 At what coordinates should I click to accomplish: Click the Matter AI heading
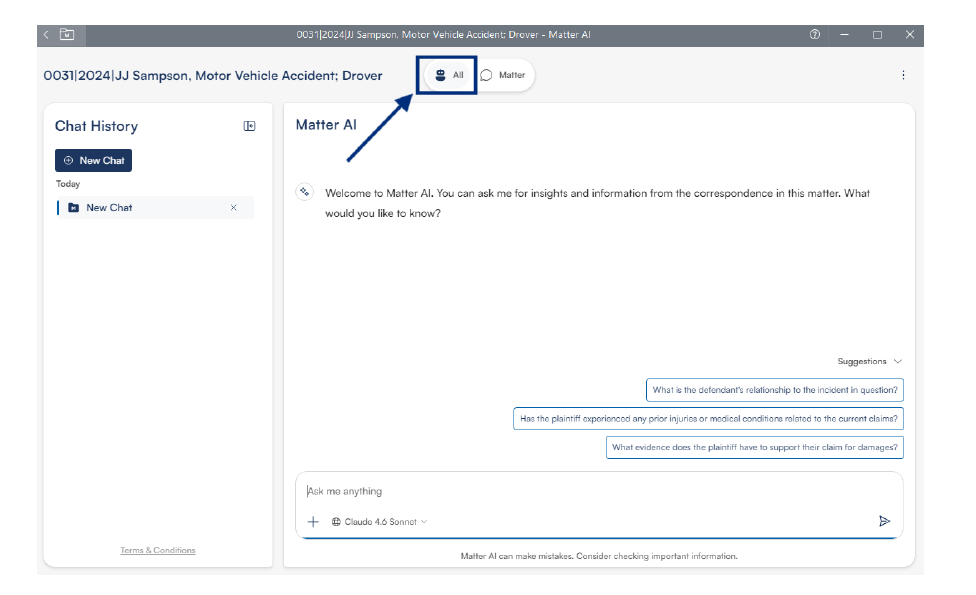coord(326,125)
